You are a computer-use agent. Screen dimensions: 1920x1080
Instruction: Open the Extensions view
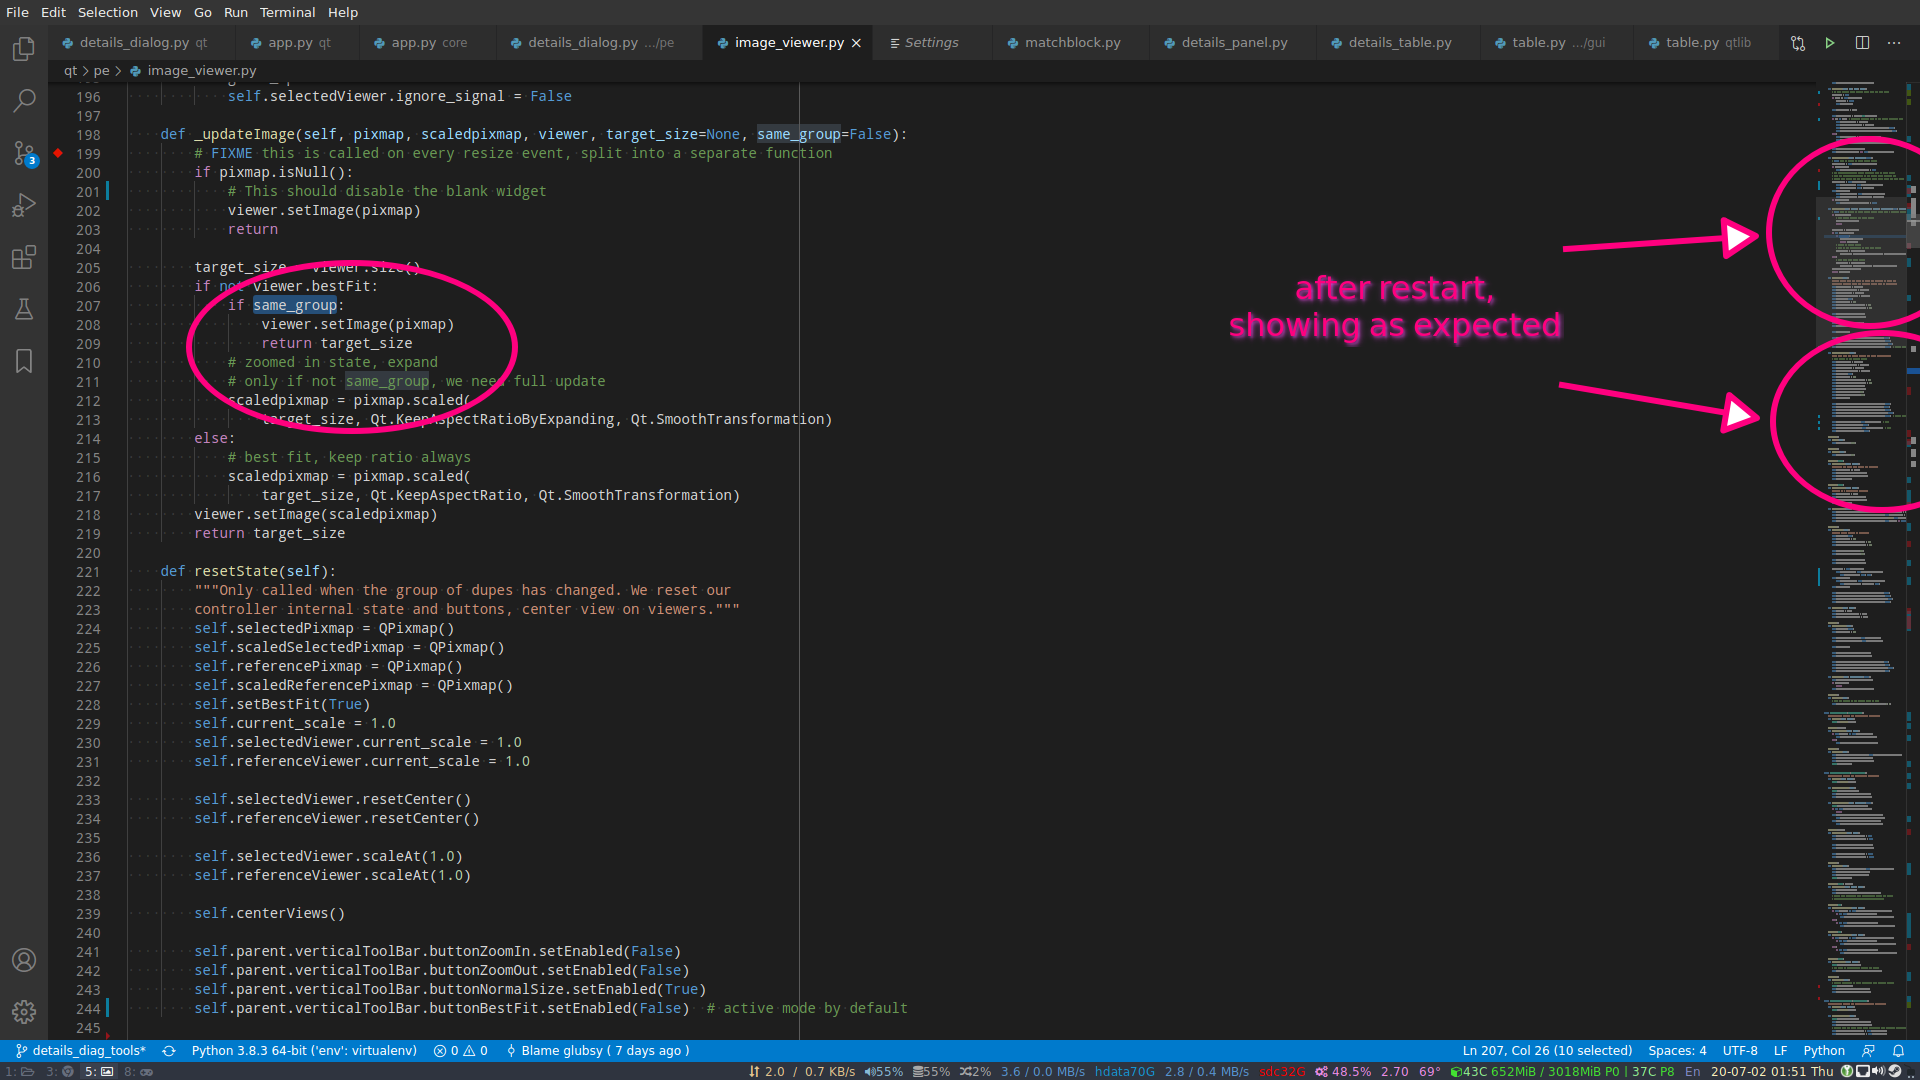click(x=24, y=257)
